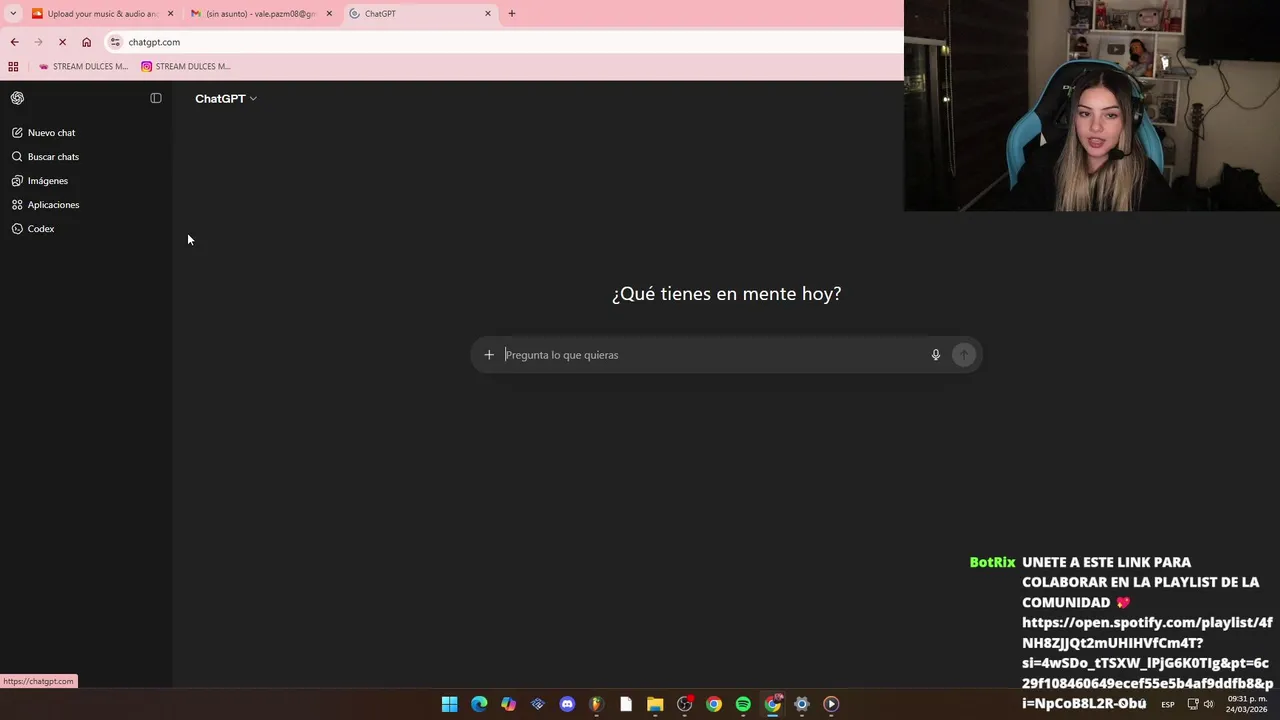Go back with the browser back arrow
The image size is (1280, 720).
point(14,42)
